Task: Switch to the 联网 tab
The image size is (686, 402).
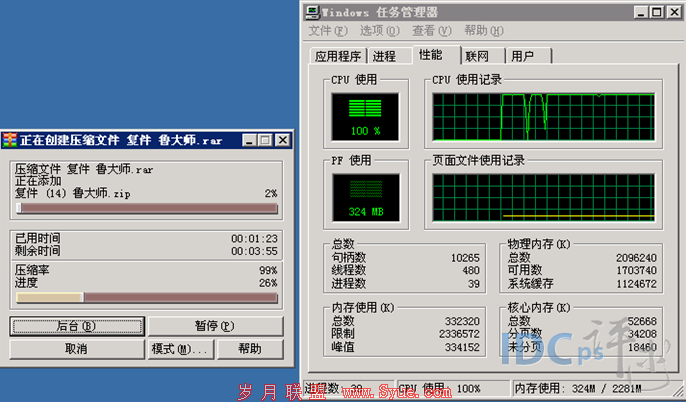Action: pos(483,56)
